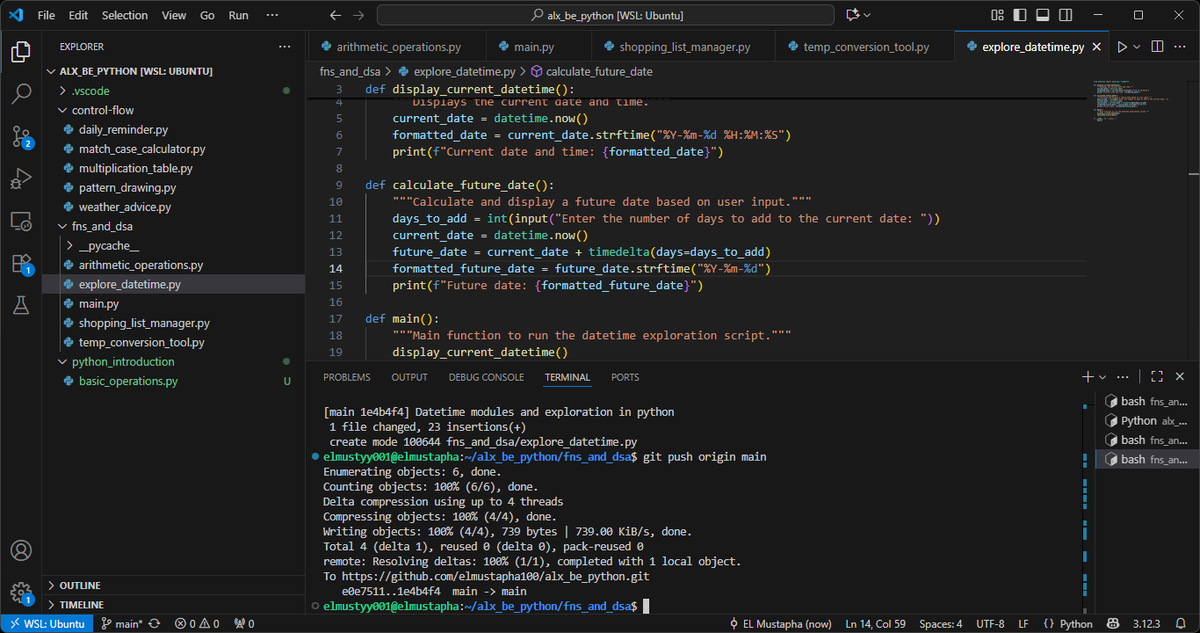Open the Copilot dropdown chevron in the title bar

pyautogui.click(x=867, y=16)
